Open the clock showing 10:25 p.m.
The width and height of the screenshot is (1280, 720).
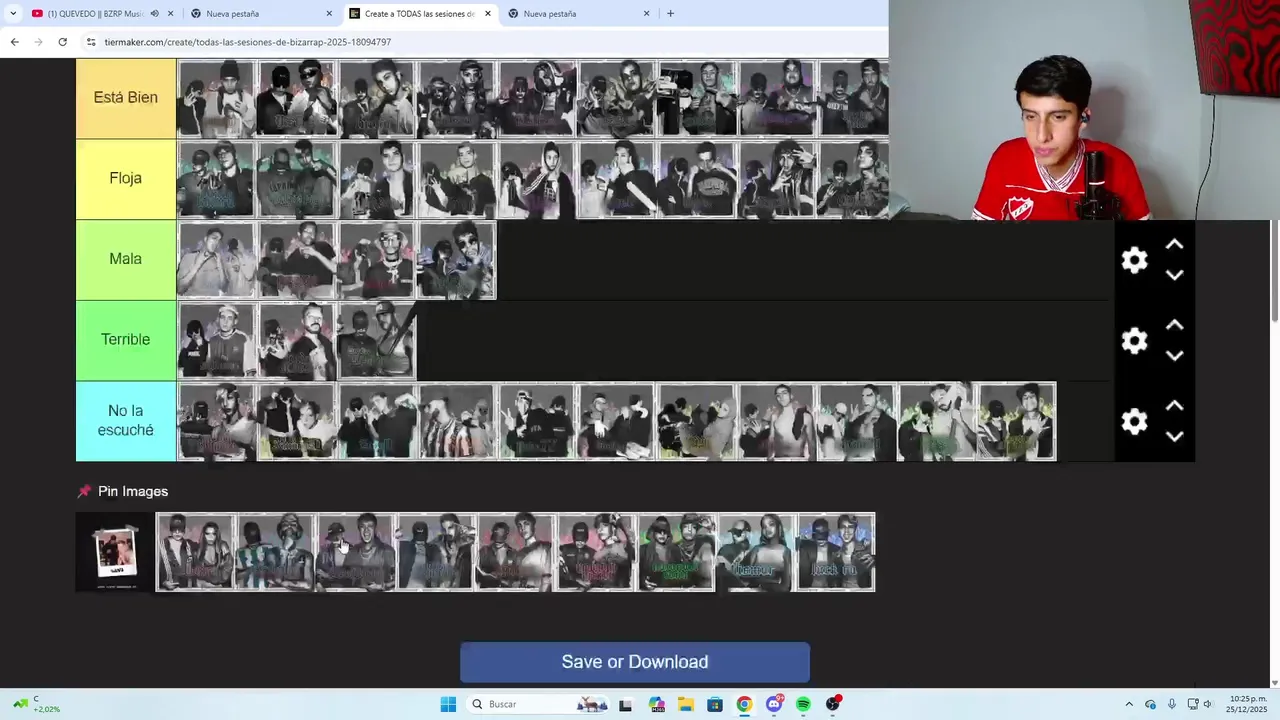[x=1247, y=704]
